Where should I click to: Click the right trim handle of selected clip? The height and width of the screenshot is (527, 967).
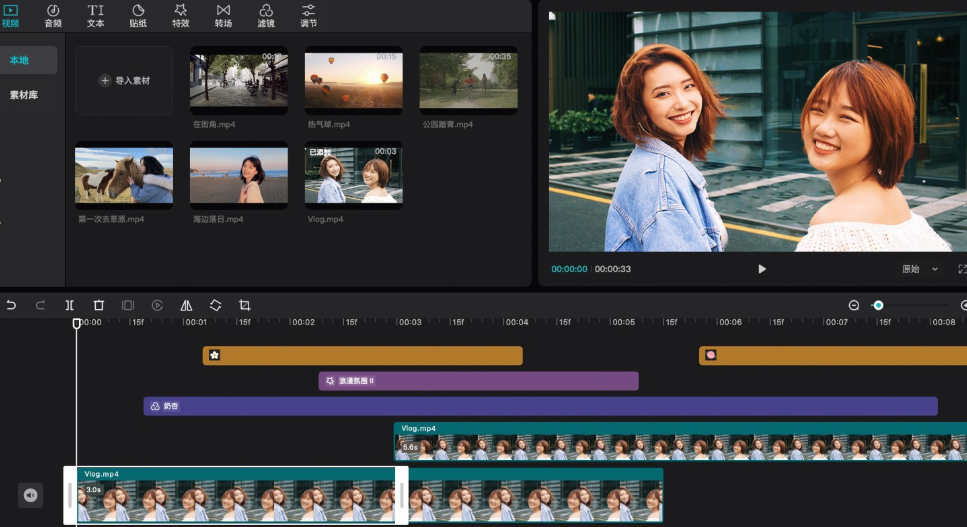pos(401,496)
